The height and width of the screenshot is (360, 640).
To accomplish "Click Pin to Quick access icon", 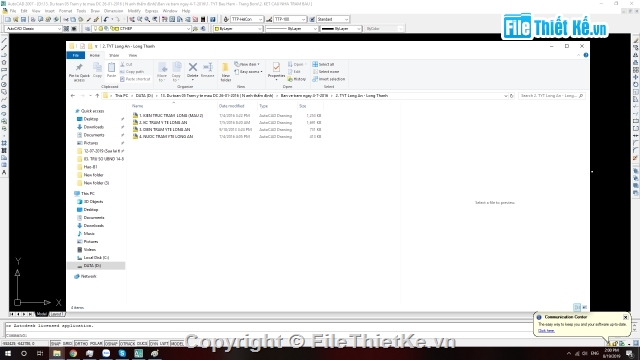I will click(79, 72).
